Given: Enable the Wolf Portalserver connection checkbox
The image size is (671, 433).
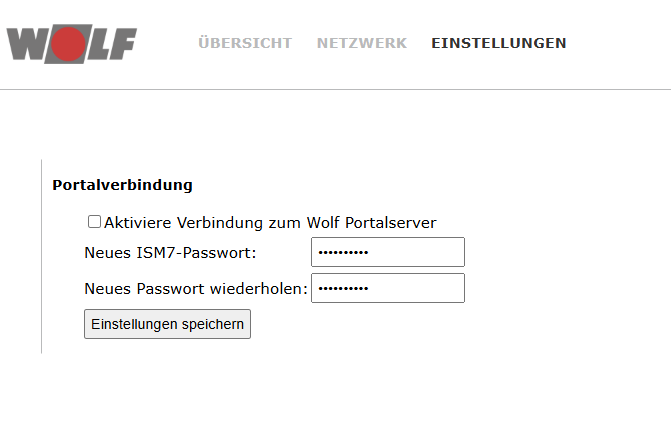Looking at the screenshot, I should pos(95,222).
